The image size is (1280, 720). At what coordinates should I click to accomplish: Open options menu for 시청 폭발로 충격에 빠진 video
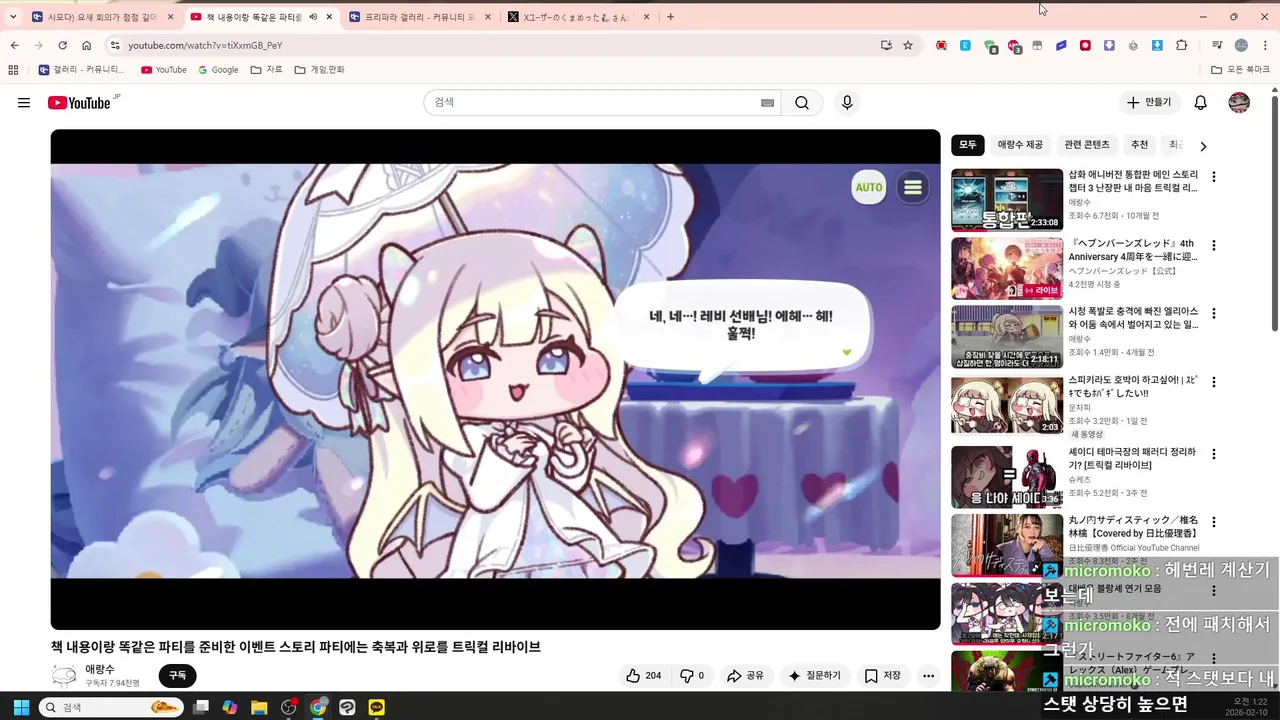[1214, 314]
